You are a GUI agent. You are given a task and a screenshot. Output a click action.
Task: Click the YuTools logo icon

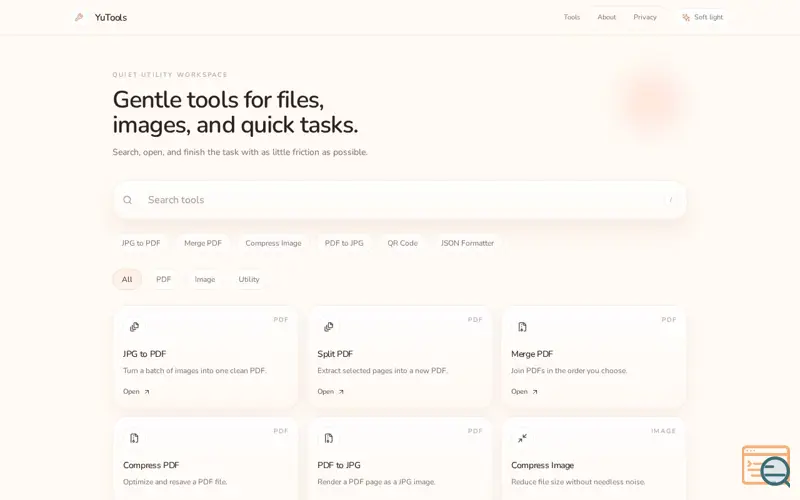[x=79, y=17]
